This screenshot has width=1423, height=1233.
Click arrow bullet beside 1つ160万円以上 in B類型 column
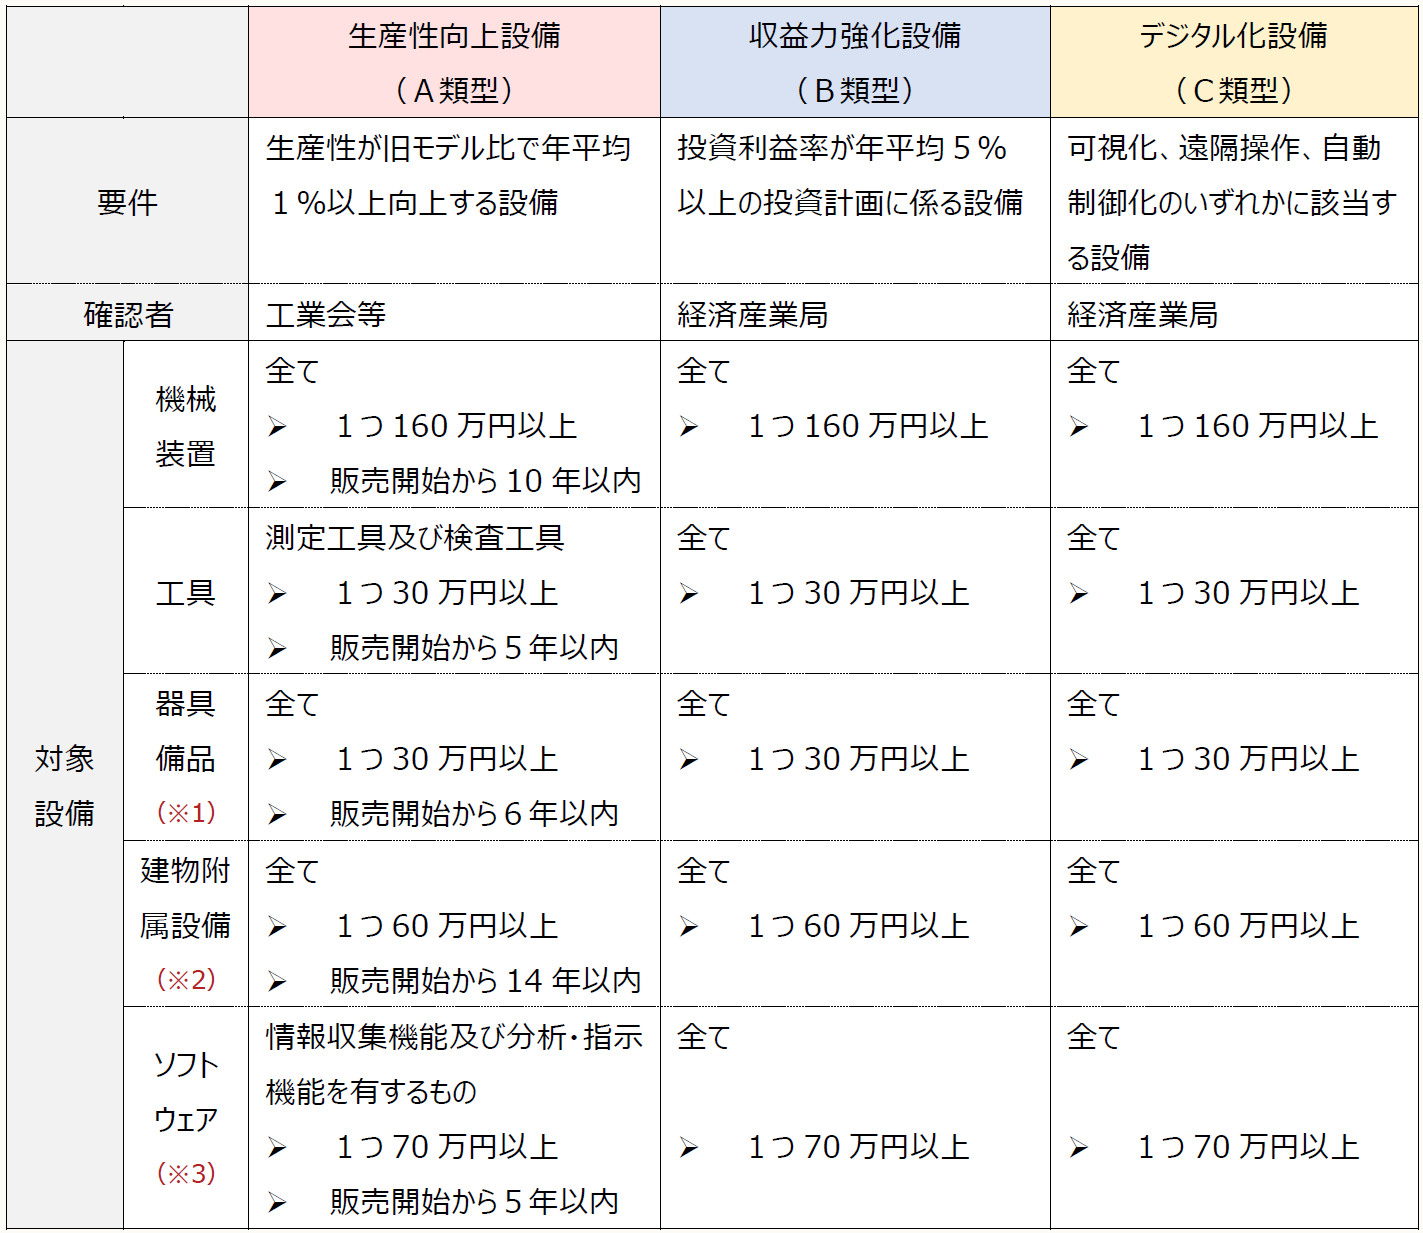click(688, 428)
